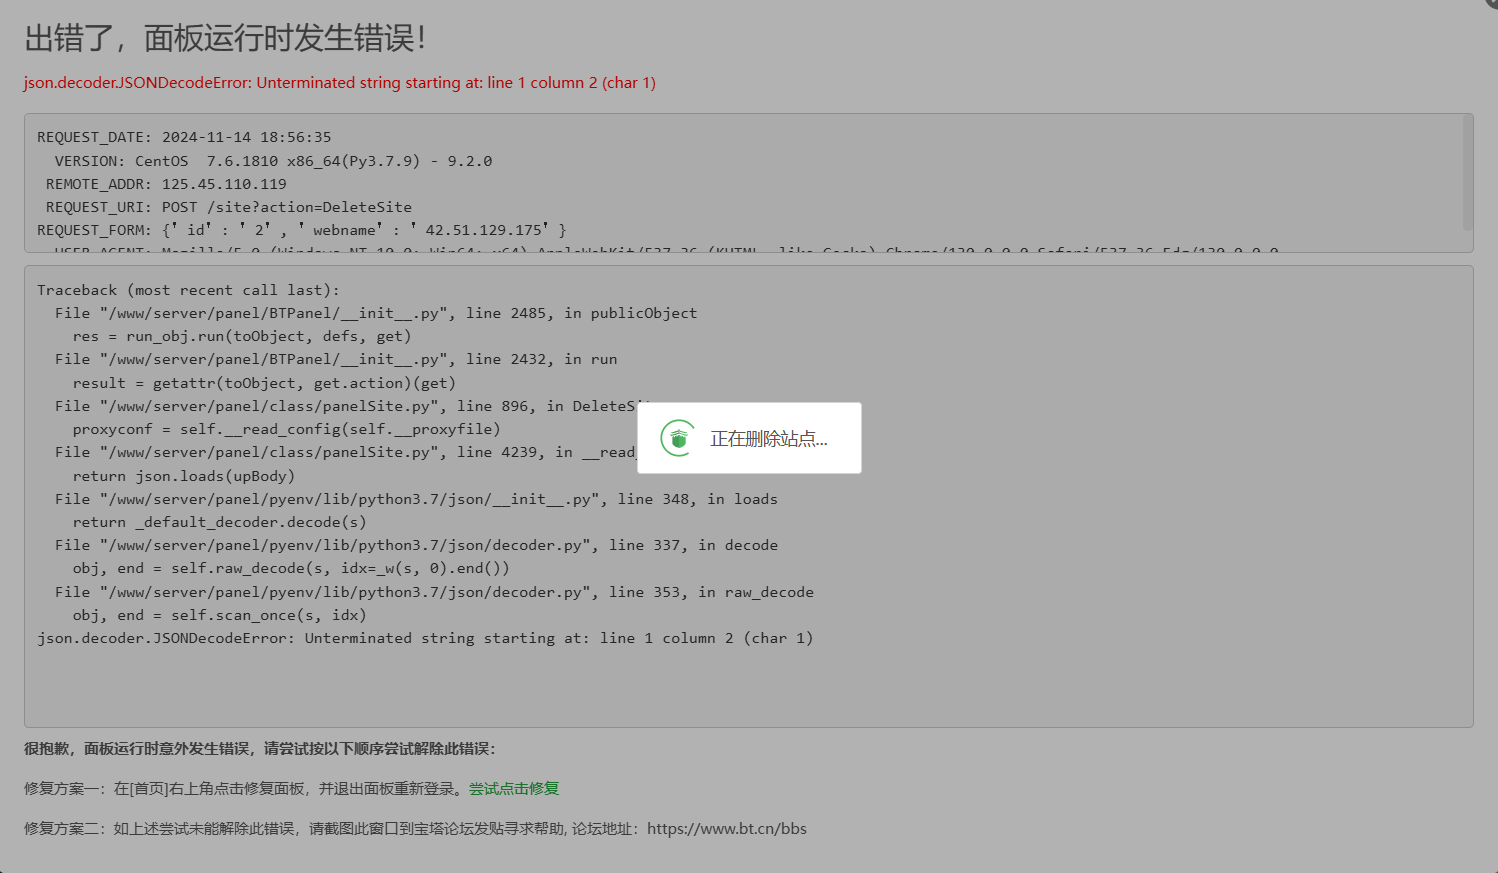
Task: Click the Traceback (most recent call last) line
Action: tap(188, 290)
